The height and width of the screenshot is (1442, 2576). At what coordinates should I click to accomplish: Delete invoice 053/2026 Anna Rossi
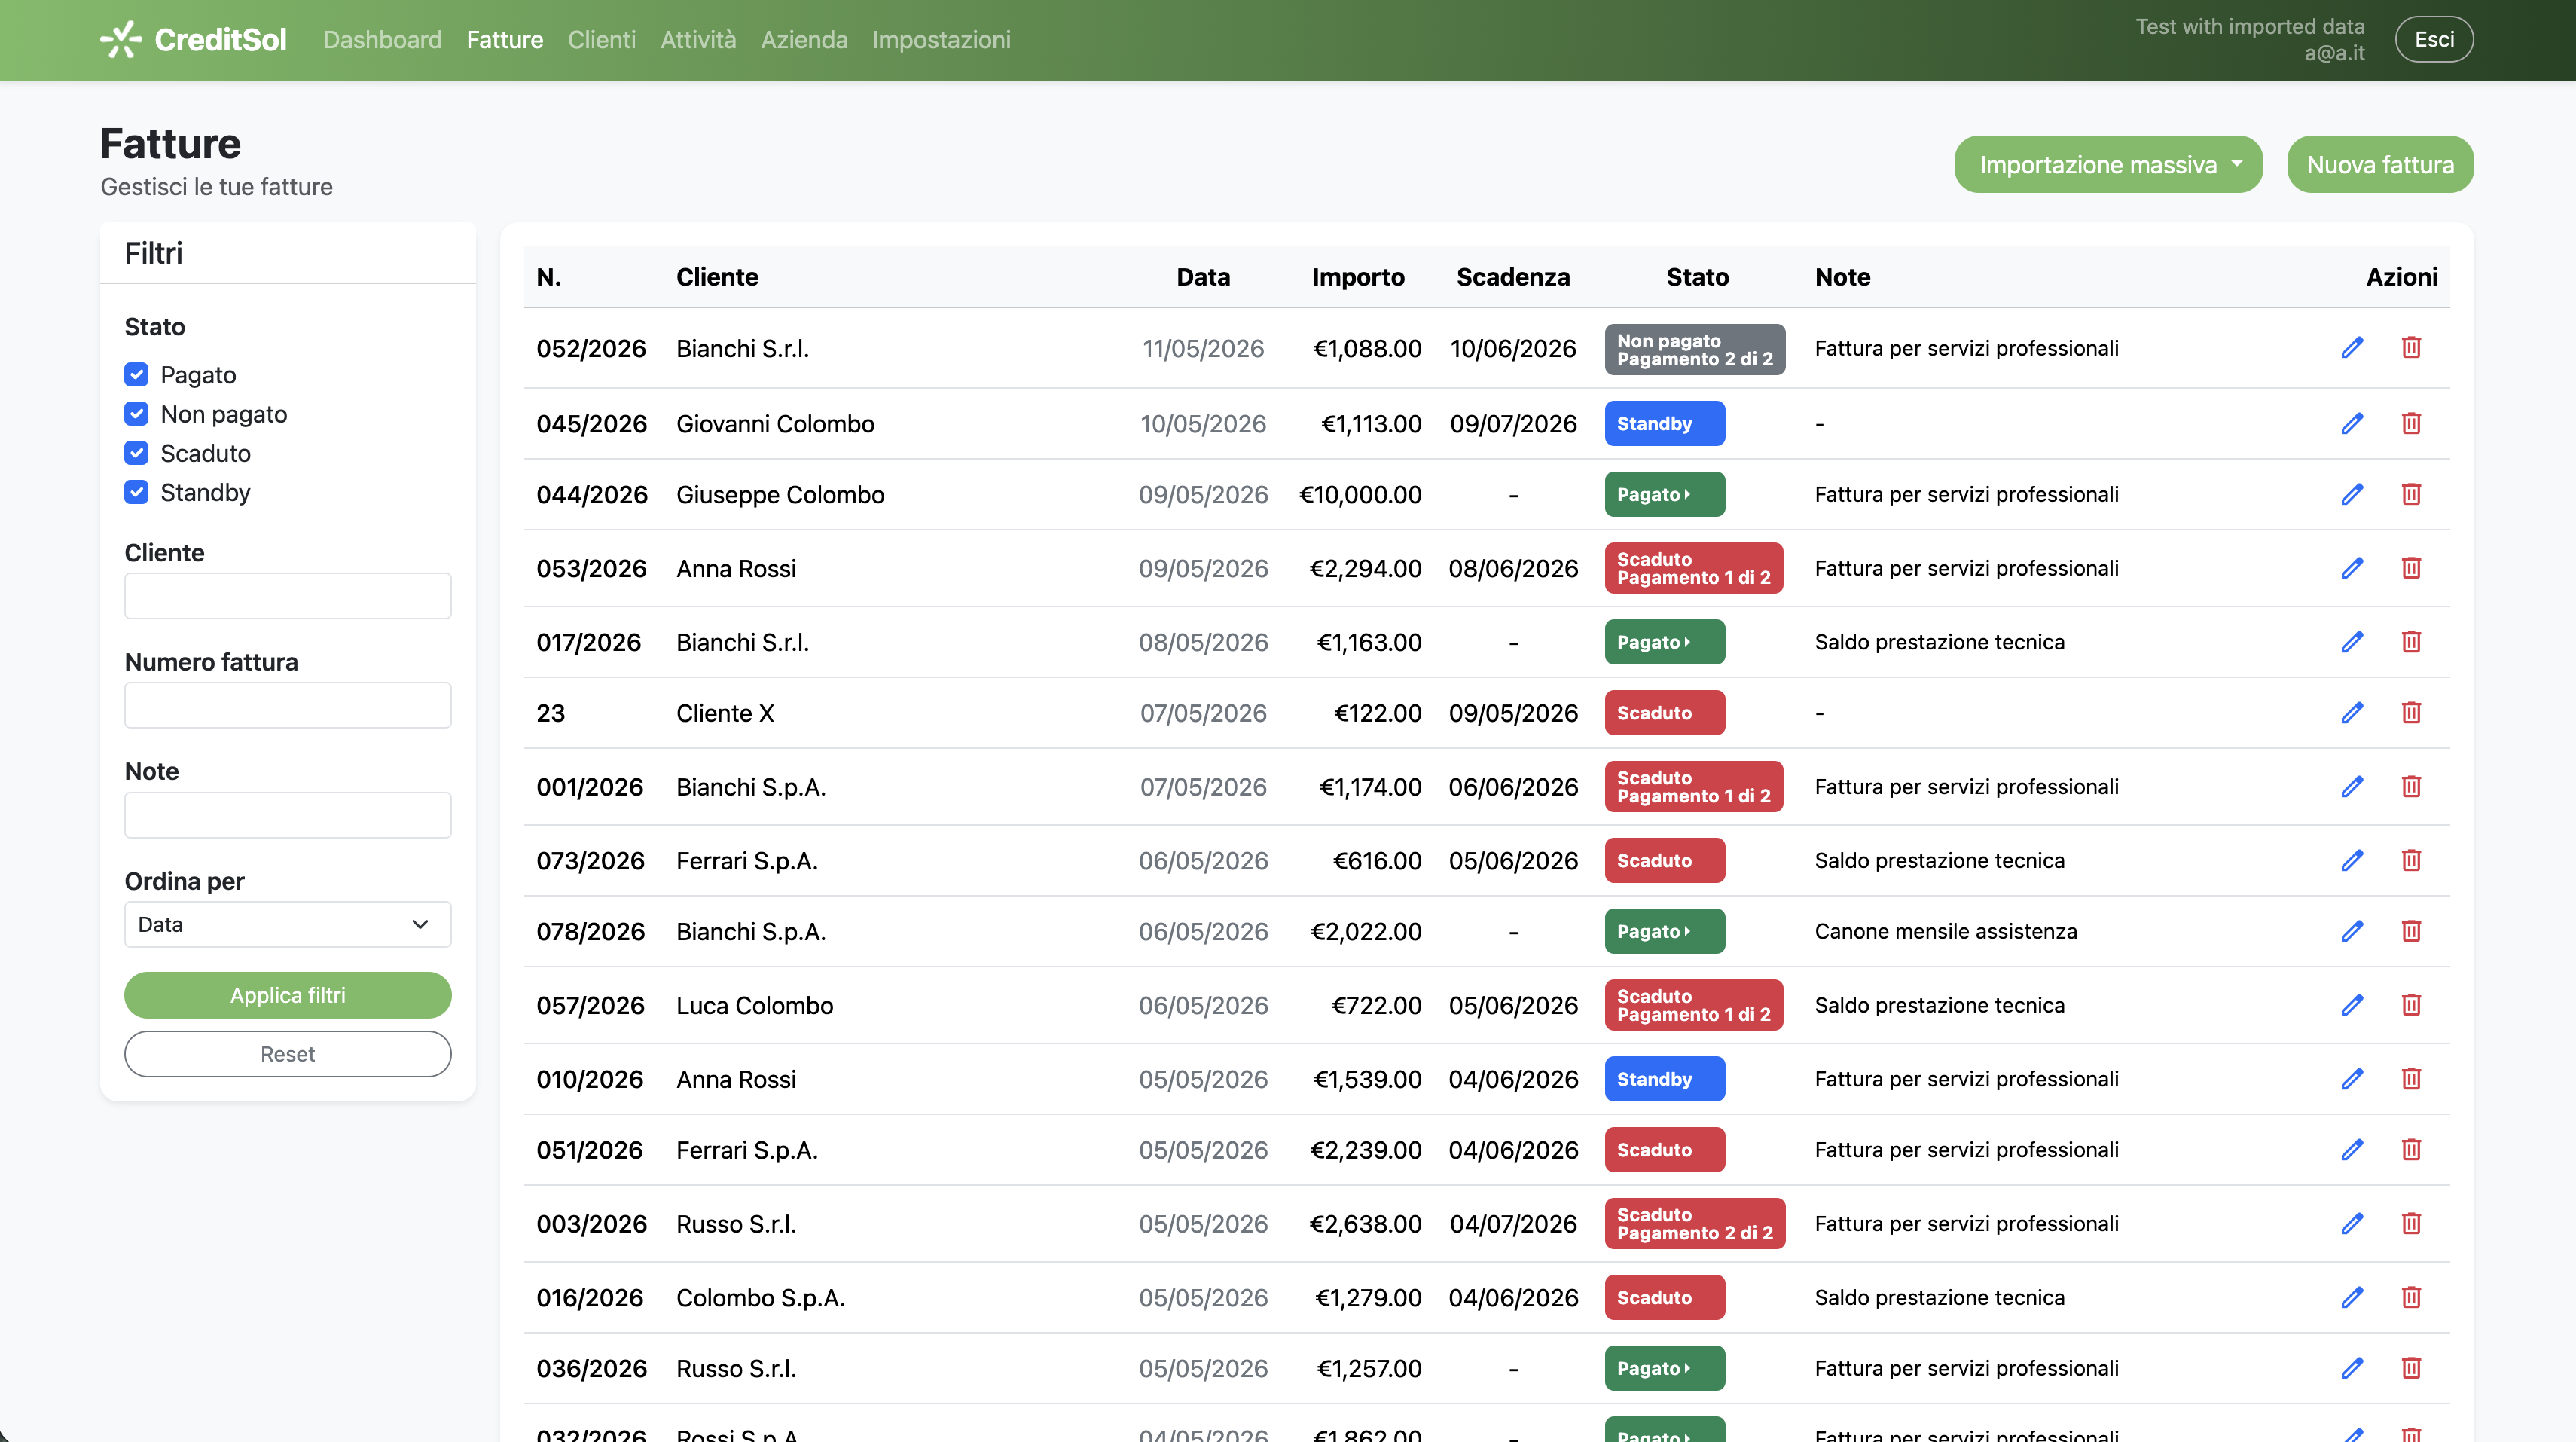2411,568
